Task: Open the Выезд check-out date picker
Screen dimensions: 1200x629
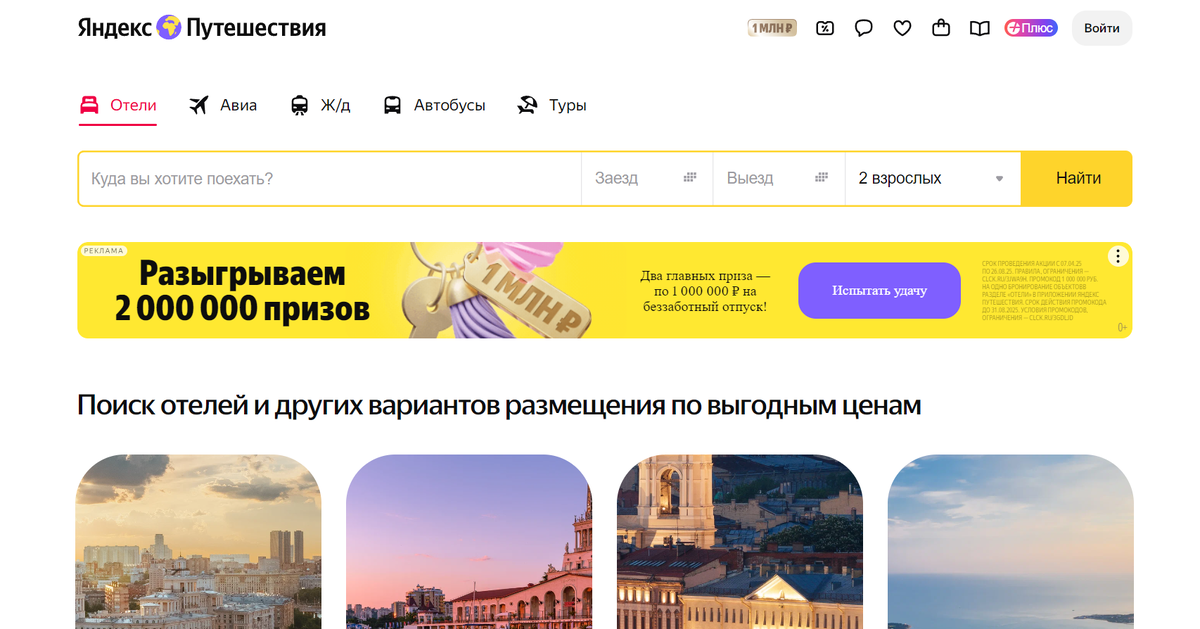Action: pyautogui.click(x=779, y=179)
